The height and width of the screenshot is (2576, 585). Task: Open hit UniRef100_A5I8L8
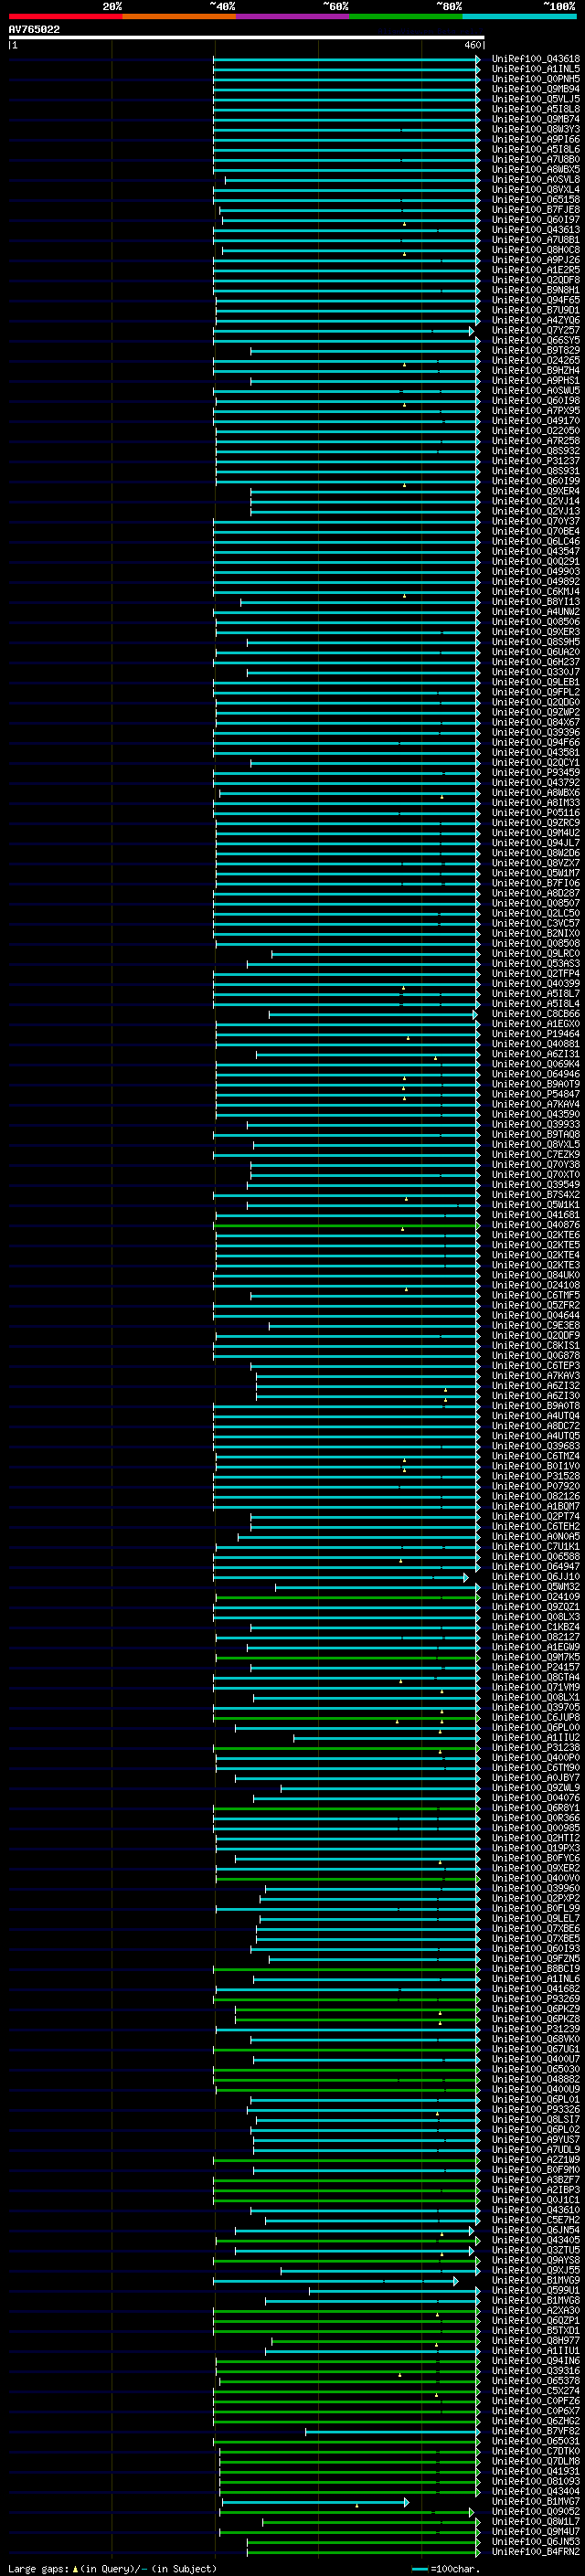[x=536, y=109]
